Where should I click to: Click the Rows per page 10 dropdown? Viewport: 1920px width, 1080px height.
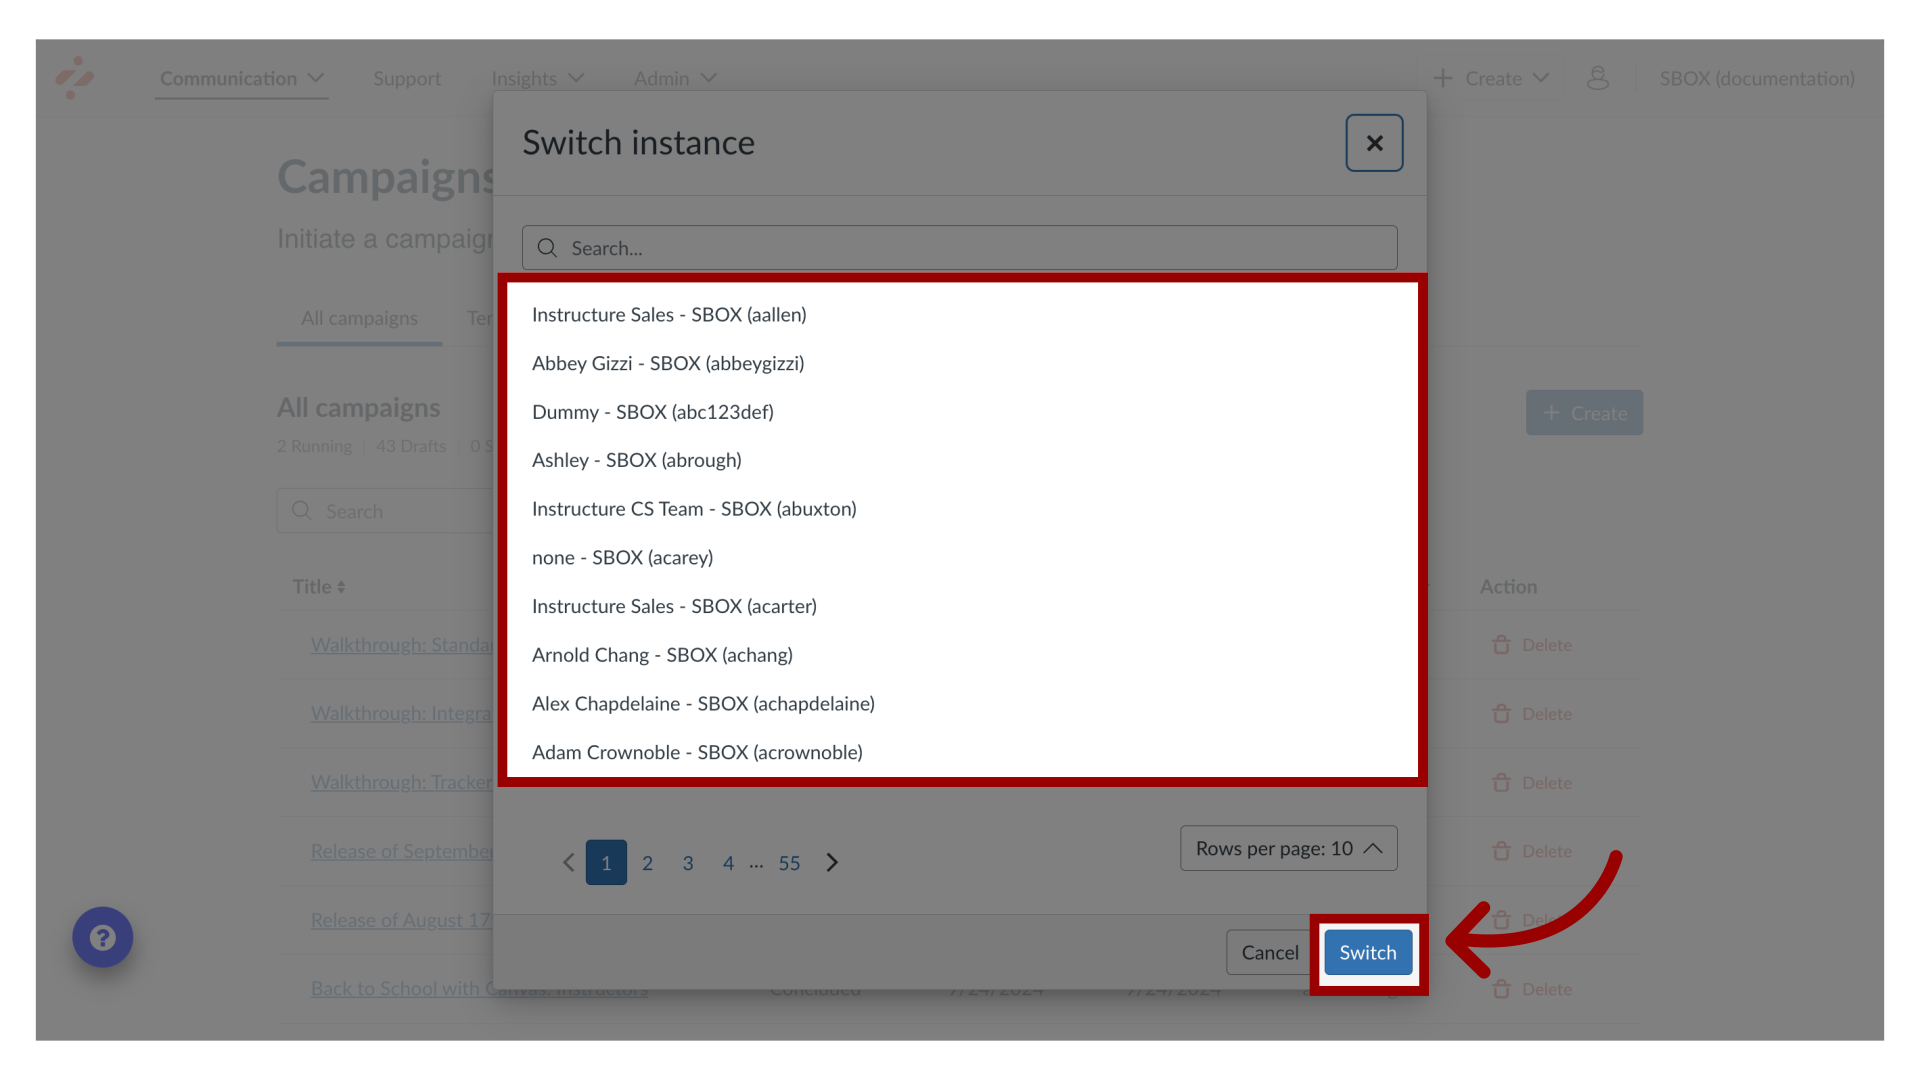pyautogui.click(x=1287, y=848)
